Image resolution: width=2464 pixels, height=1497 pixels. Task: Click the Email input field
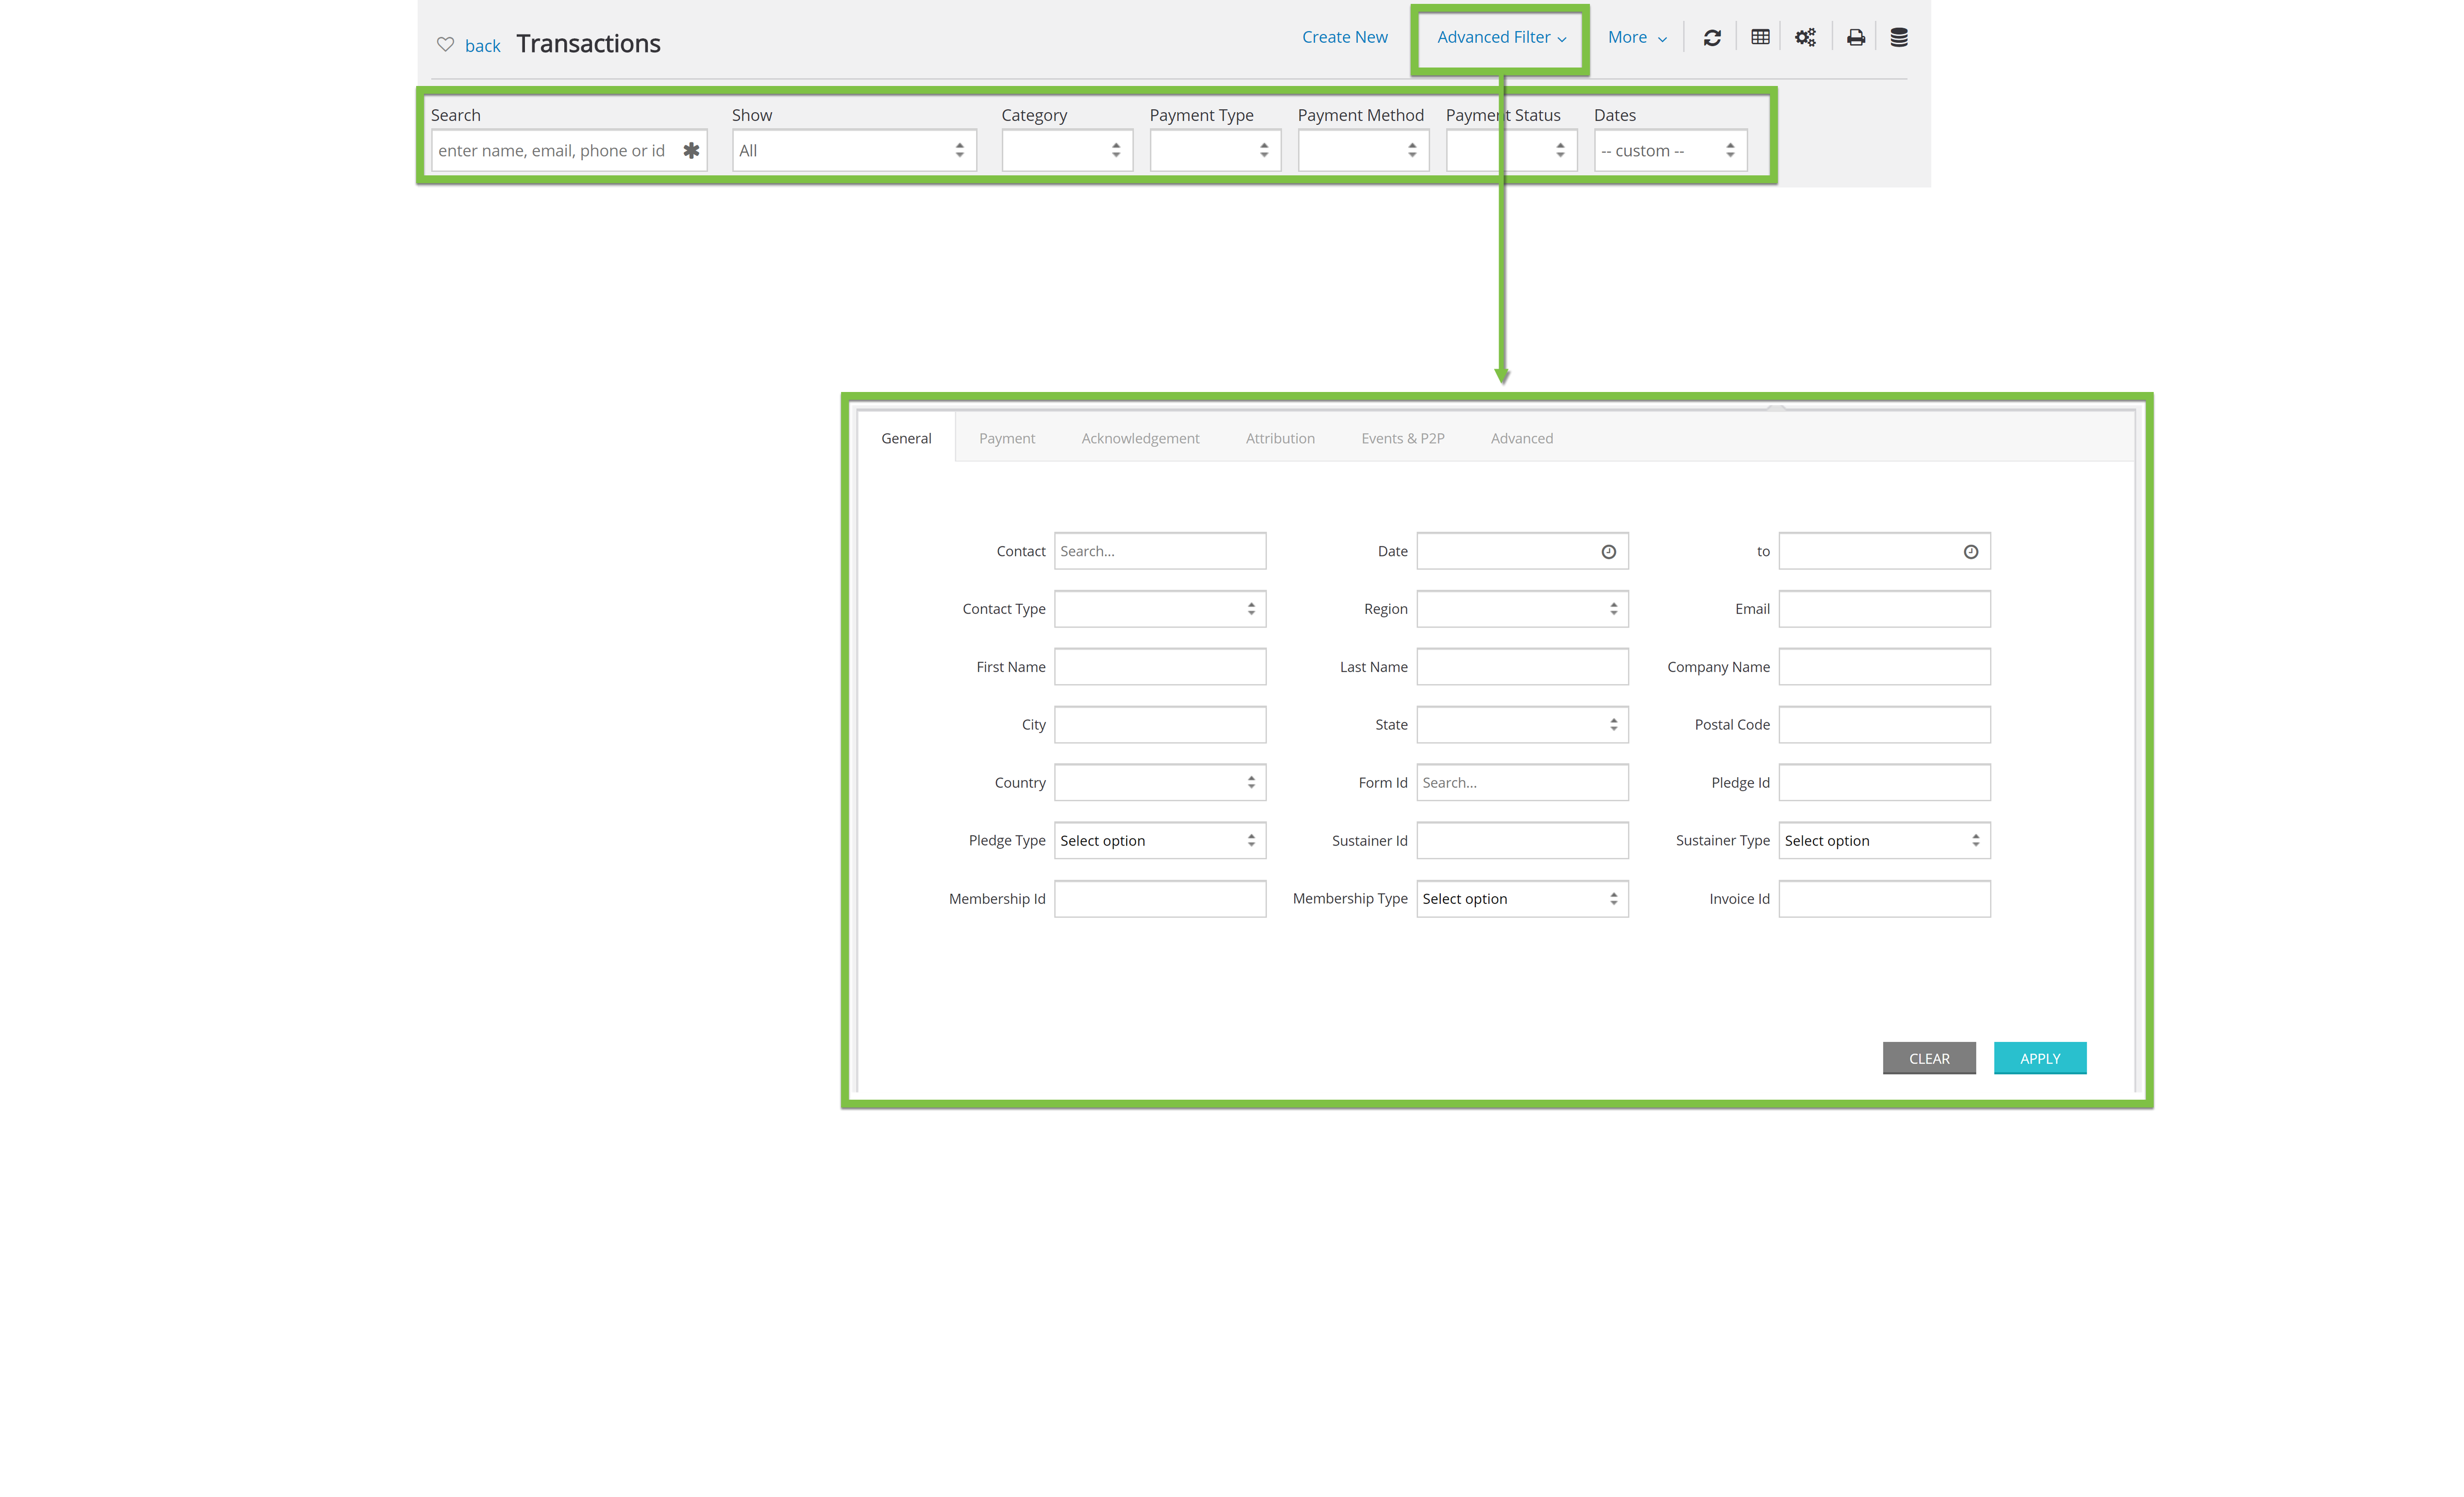tap(1884, 609)
